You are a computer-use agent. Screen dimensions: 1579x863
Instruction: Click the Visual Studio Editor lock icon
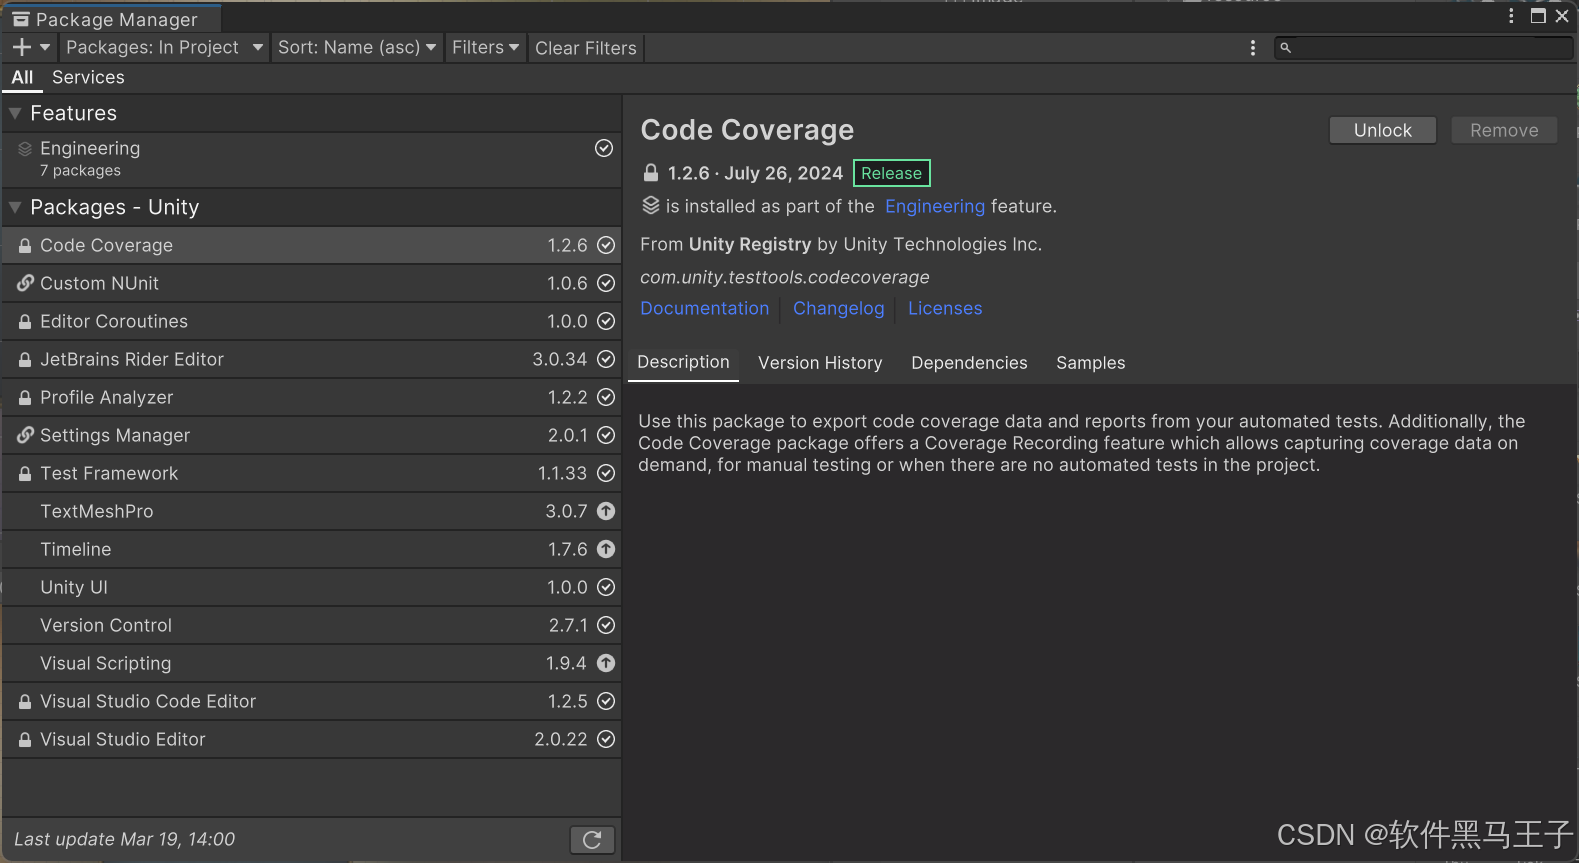click(25, 739)
